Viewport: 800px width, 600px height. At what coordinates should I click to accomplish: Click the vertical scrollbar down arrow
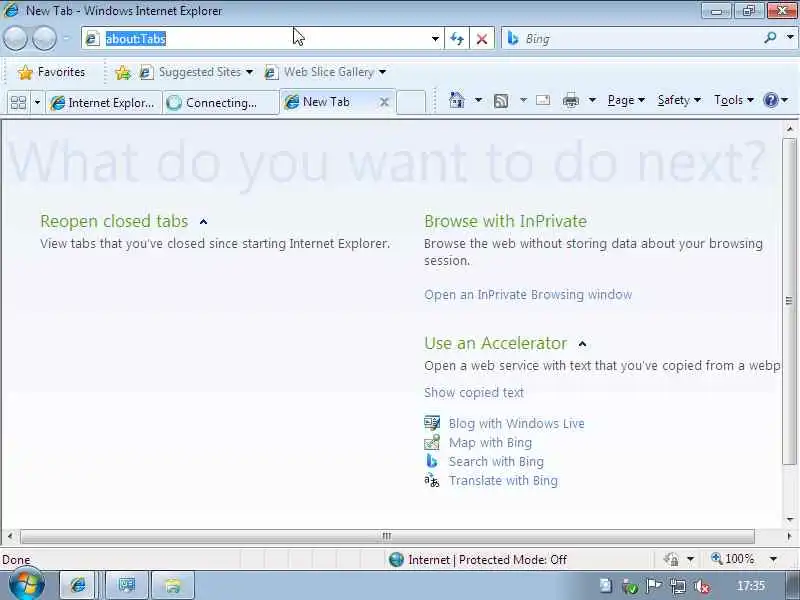[789, 520]
